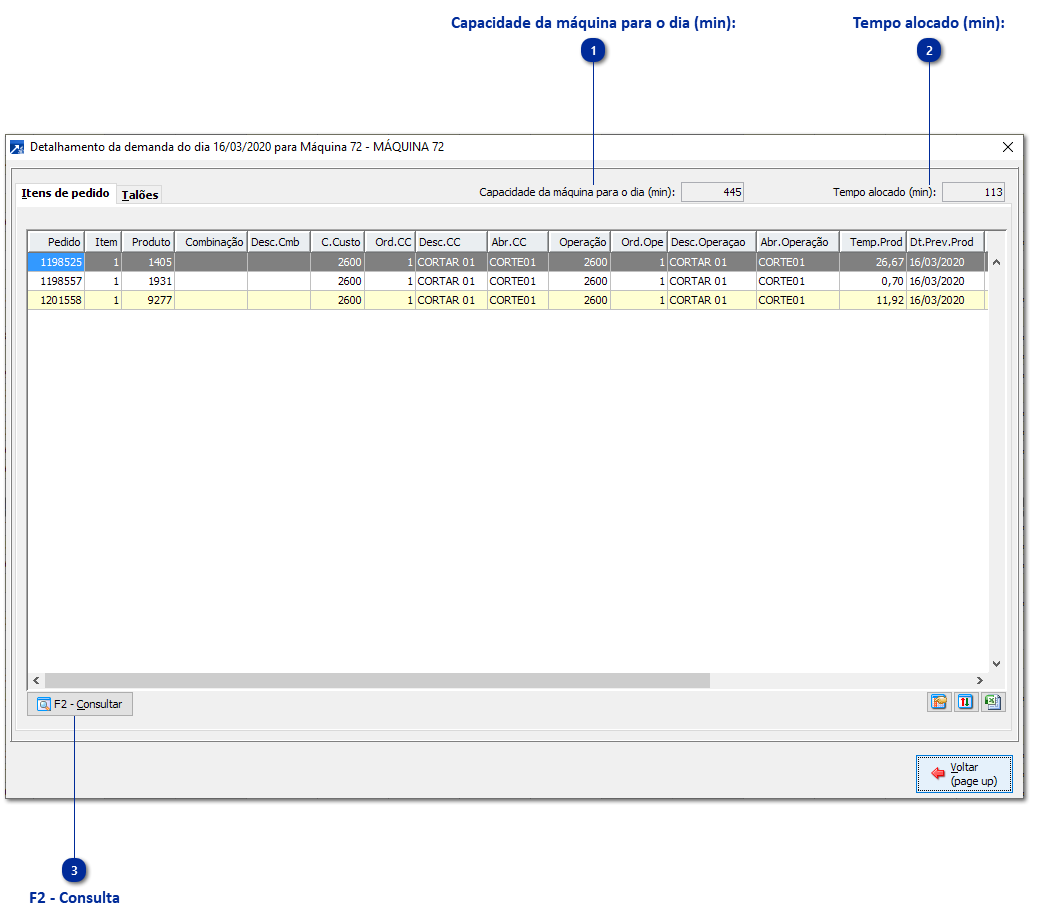
Task: Click the Temp.Prod value 11,92
Action: (872, 300)
